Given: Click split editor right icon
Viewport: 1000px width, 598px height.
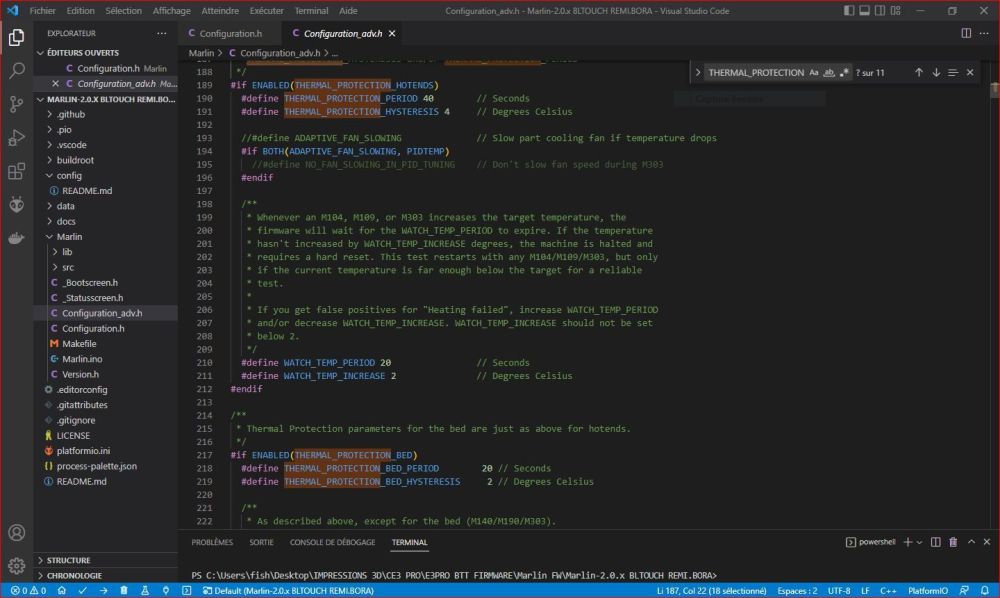Looking at the screenshot, I should [x=966, y=33].
